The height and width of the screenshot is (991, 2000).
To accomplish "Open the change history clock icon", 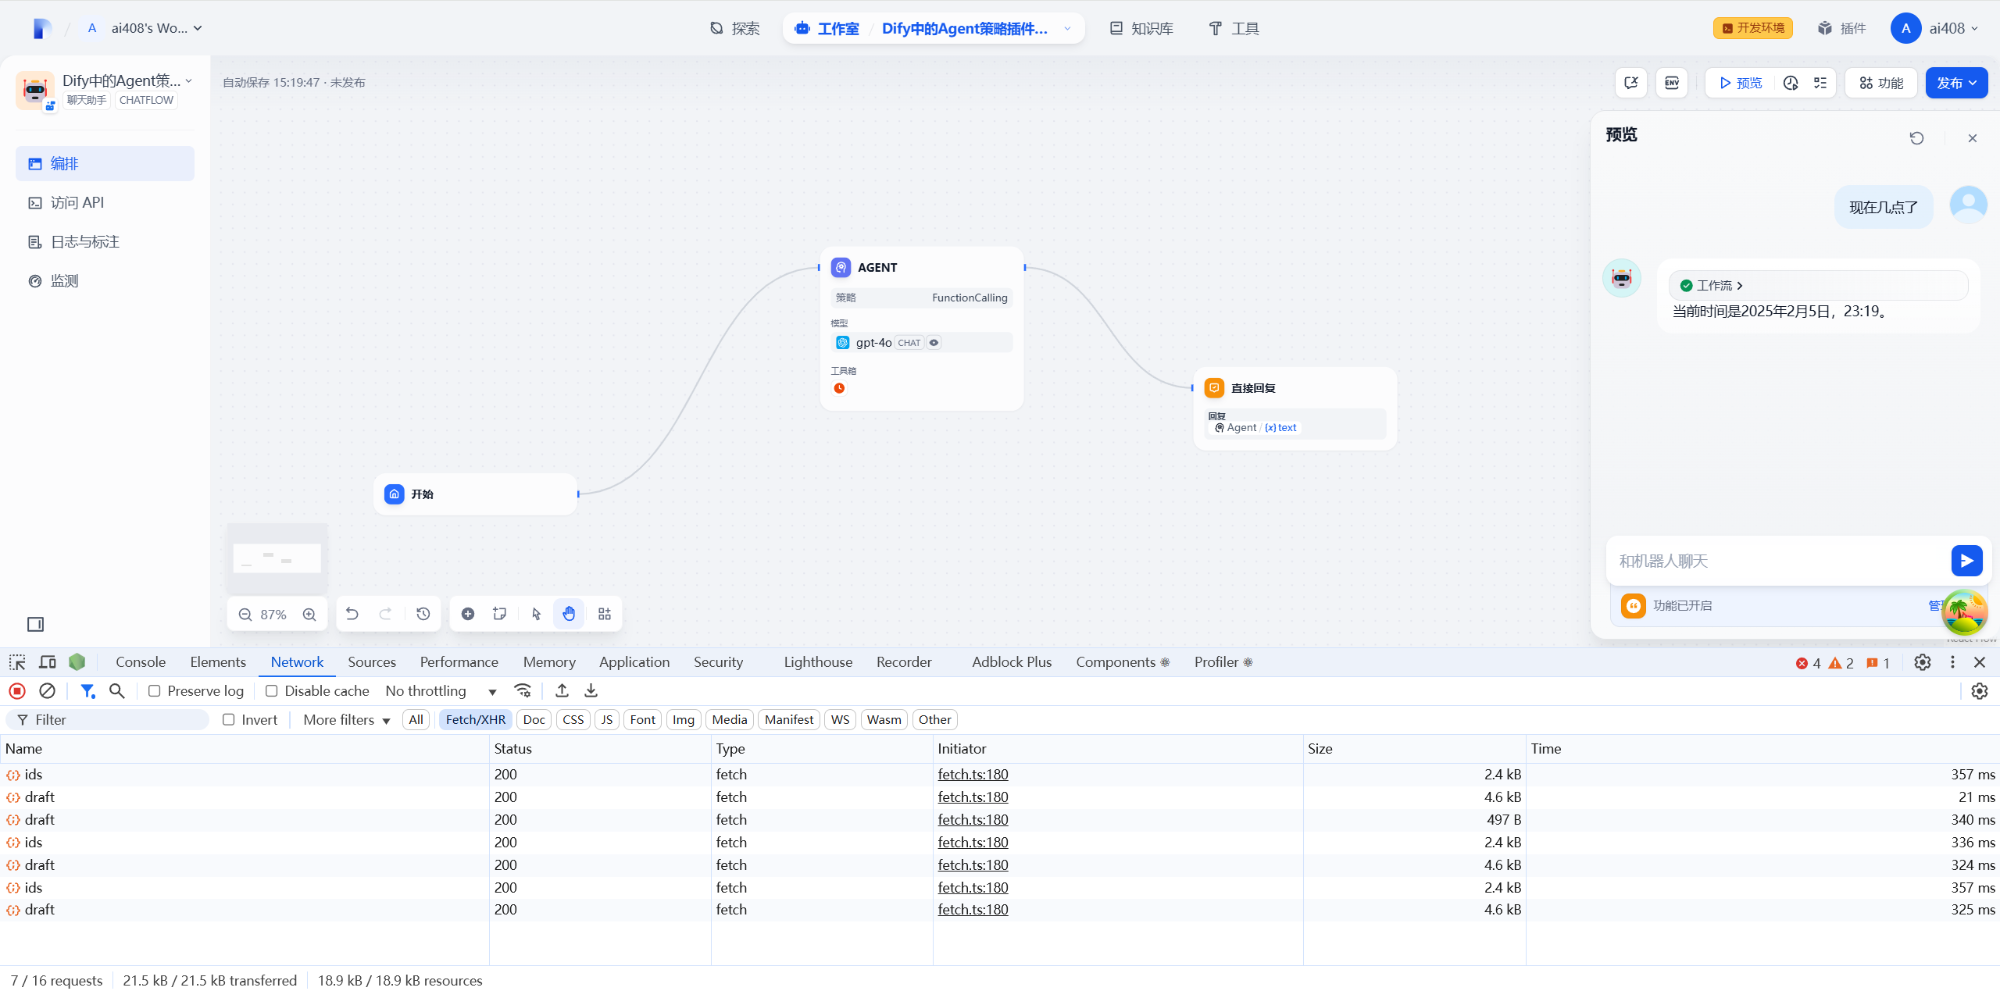I will point(423,614).
